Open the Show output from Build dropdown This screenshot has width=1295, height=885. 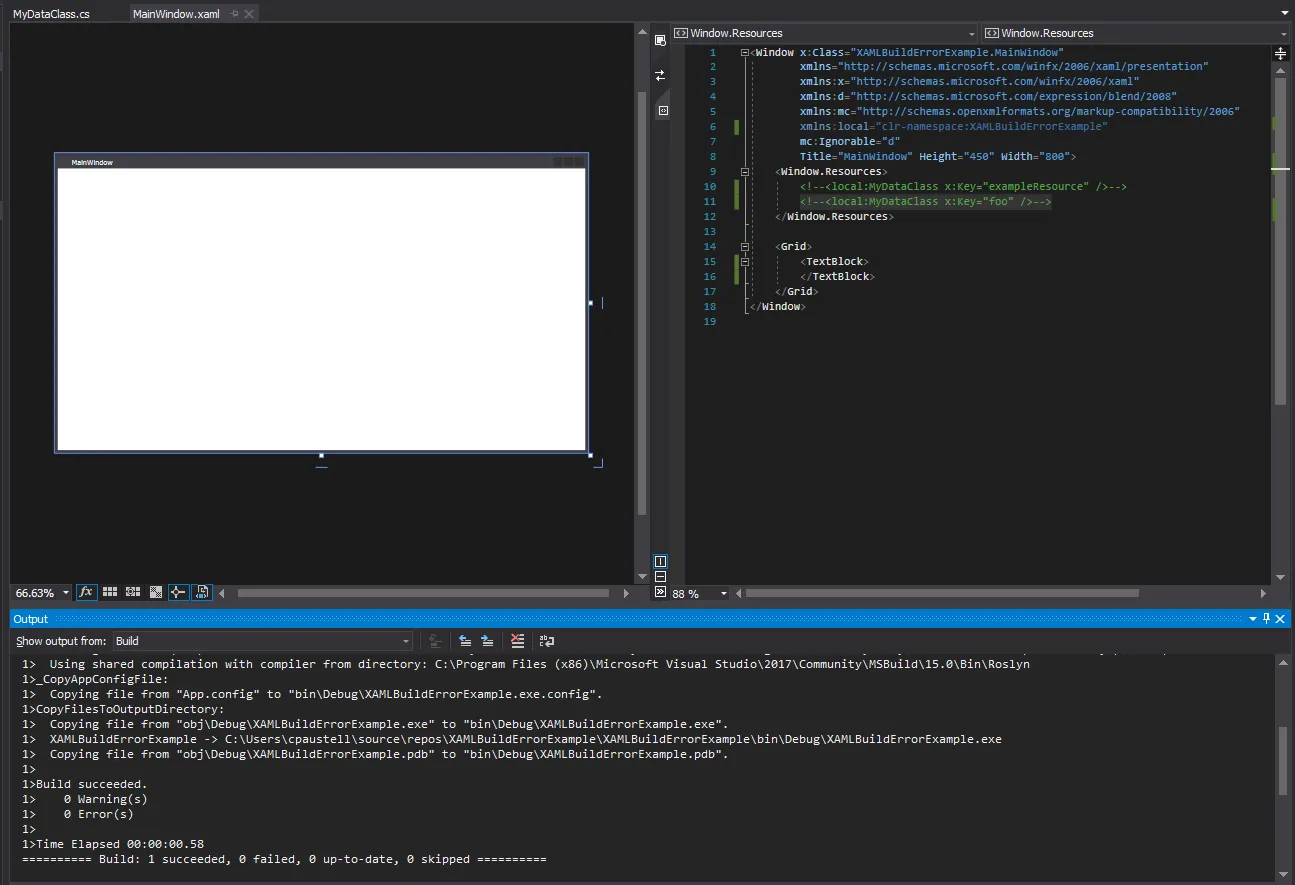(x=262, y=641)
